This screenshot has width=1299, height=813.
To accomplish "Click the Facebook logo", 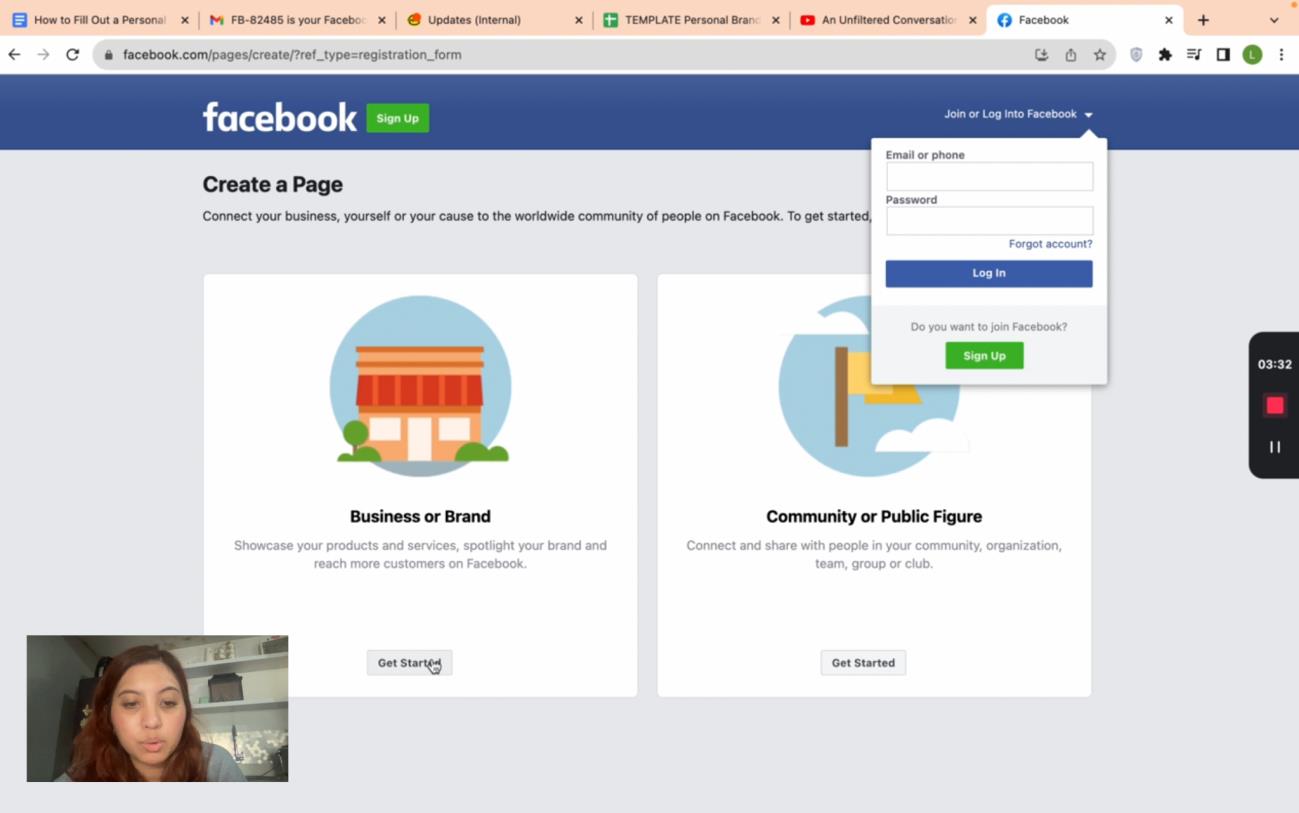I will point(279,117).
